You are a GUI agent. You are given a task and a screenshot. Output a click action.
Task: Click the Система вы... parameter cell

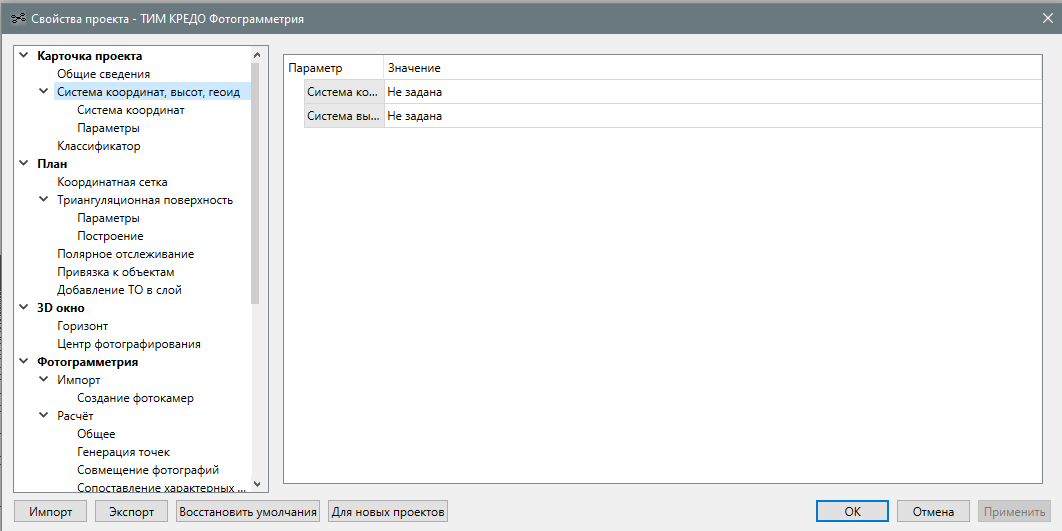[x=344, y=116]
